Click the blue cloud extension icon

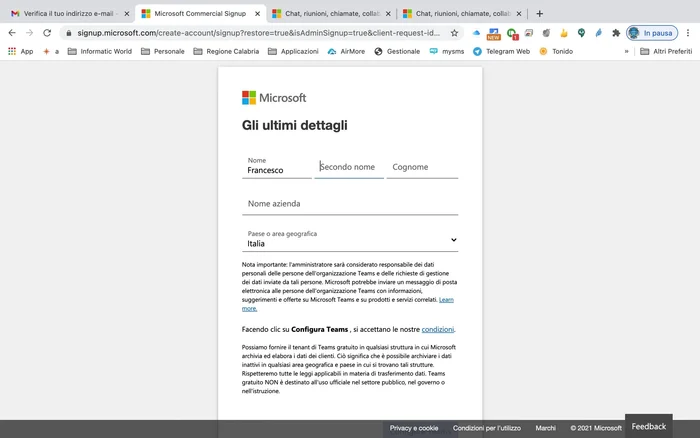coord(476,33)
